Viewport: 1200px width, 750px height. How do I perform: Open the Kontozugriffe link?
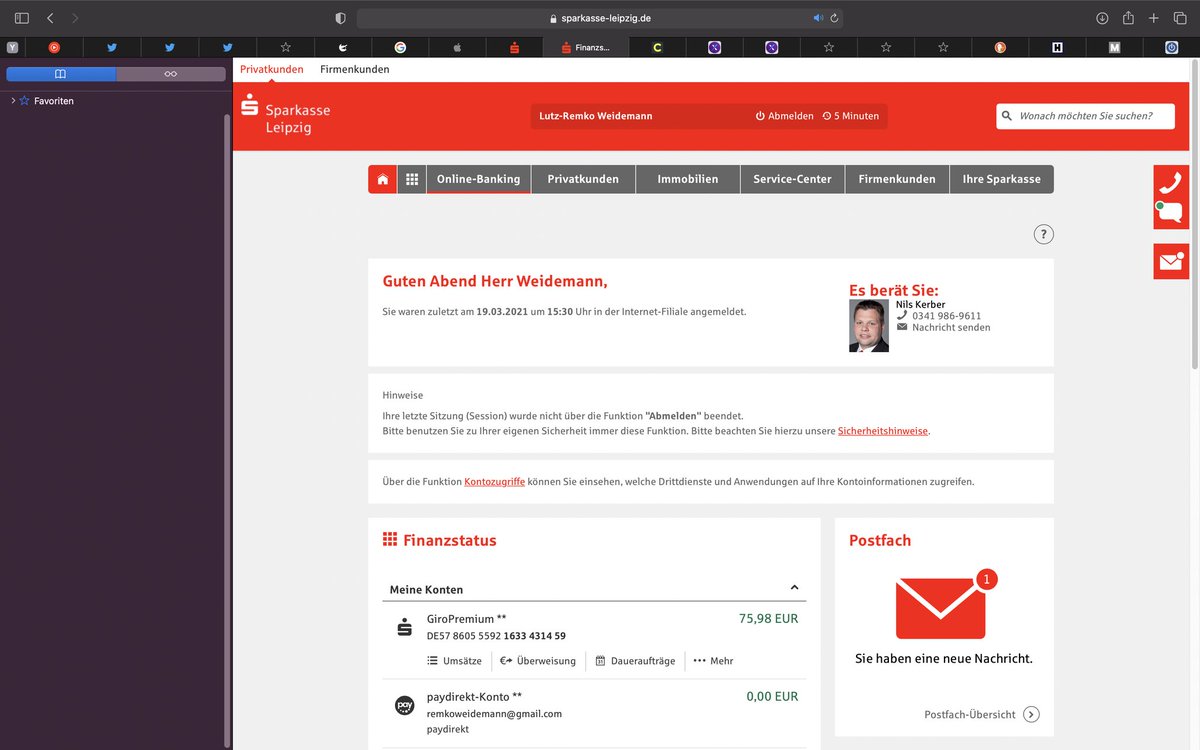coord(494,482)
